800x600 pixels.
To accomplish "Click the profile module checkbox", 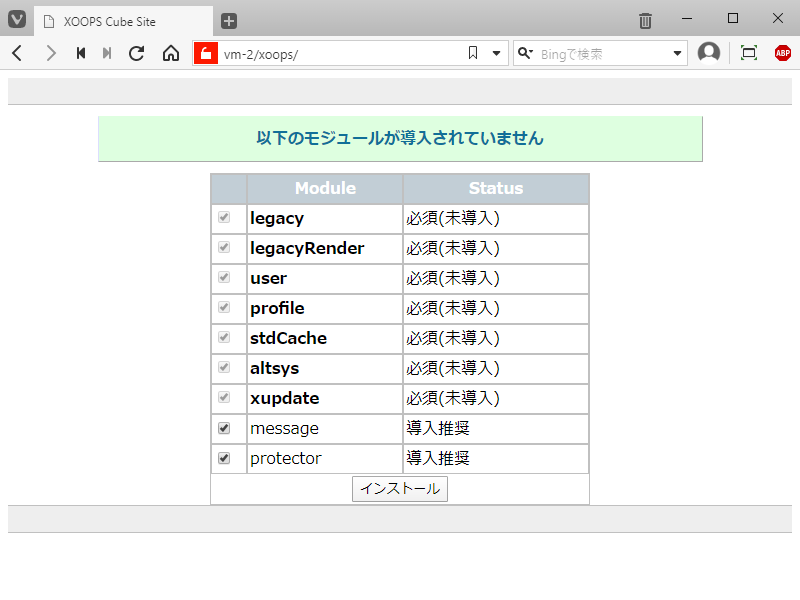I will 223,307.
